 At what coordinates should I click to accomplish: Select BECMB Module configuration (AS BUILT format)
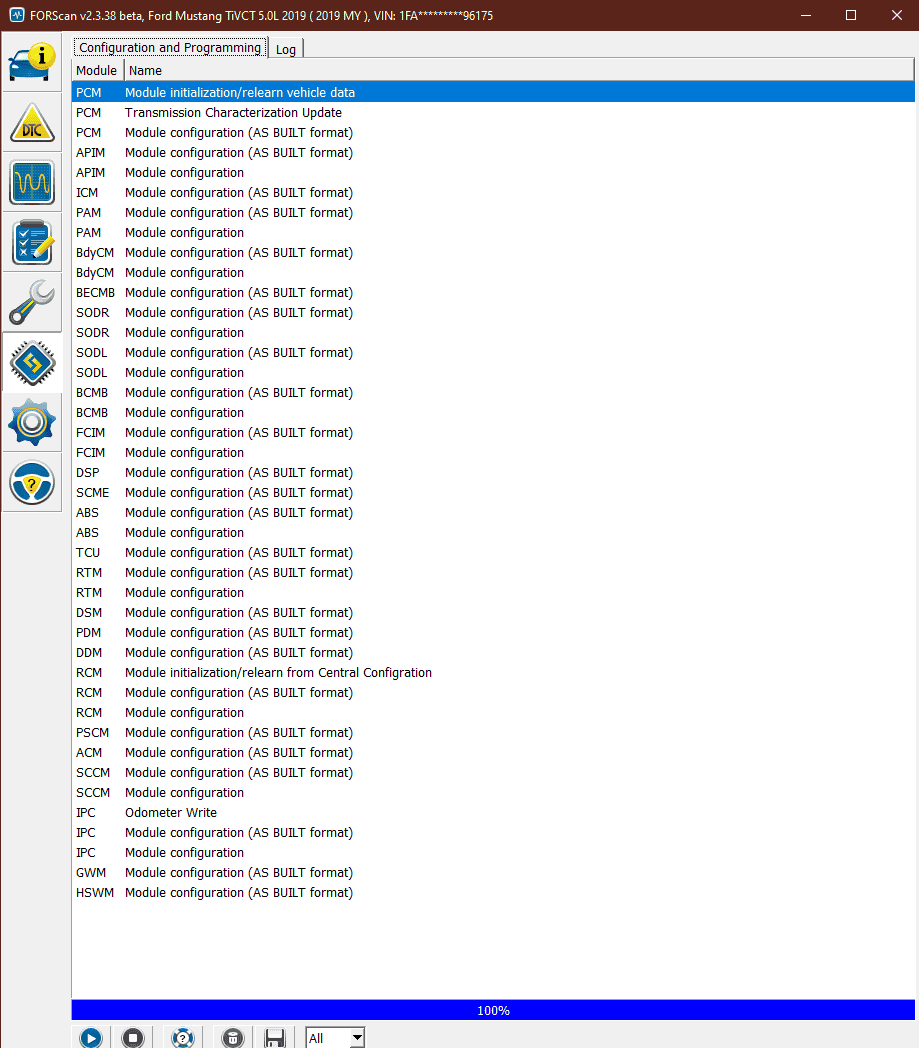click(x=493, y=293)
